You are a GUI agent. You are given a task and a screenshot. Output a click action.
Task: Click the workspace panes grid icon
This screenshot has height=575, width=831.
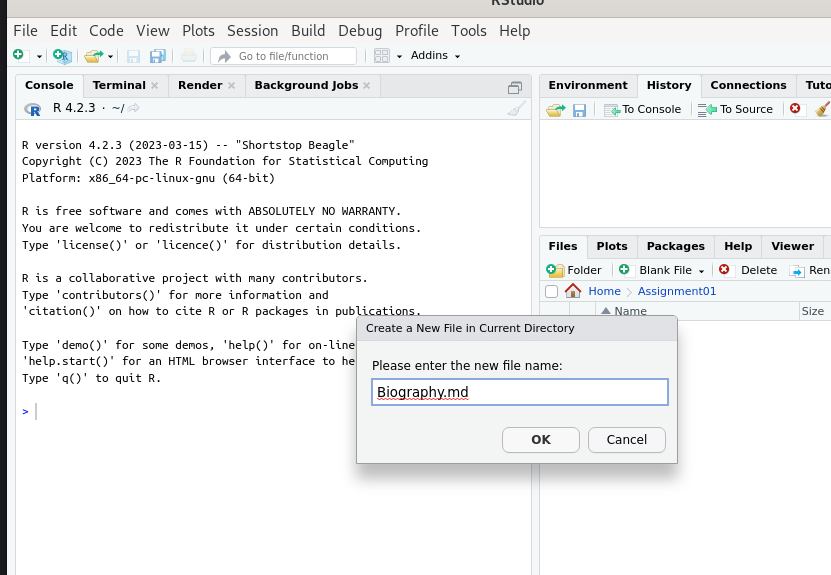coord(382,56)
